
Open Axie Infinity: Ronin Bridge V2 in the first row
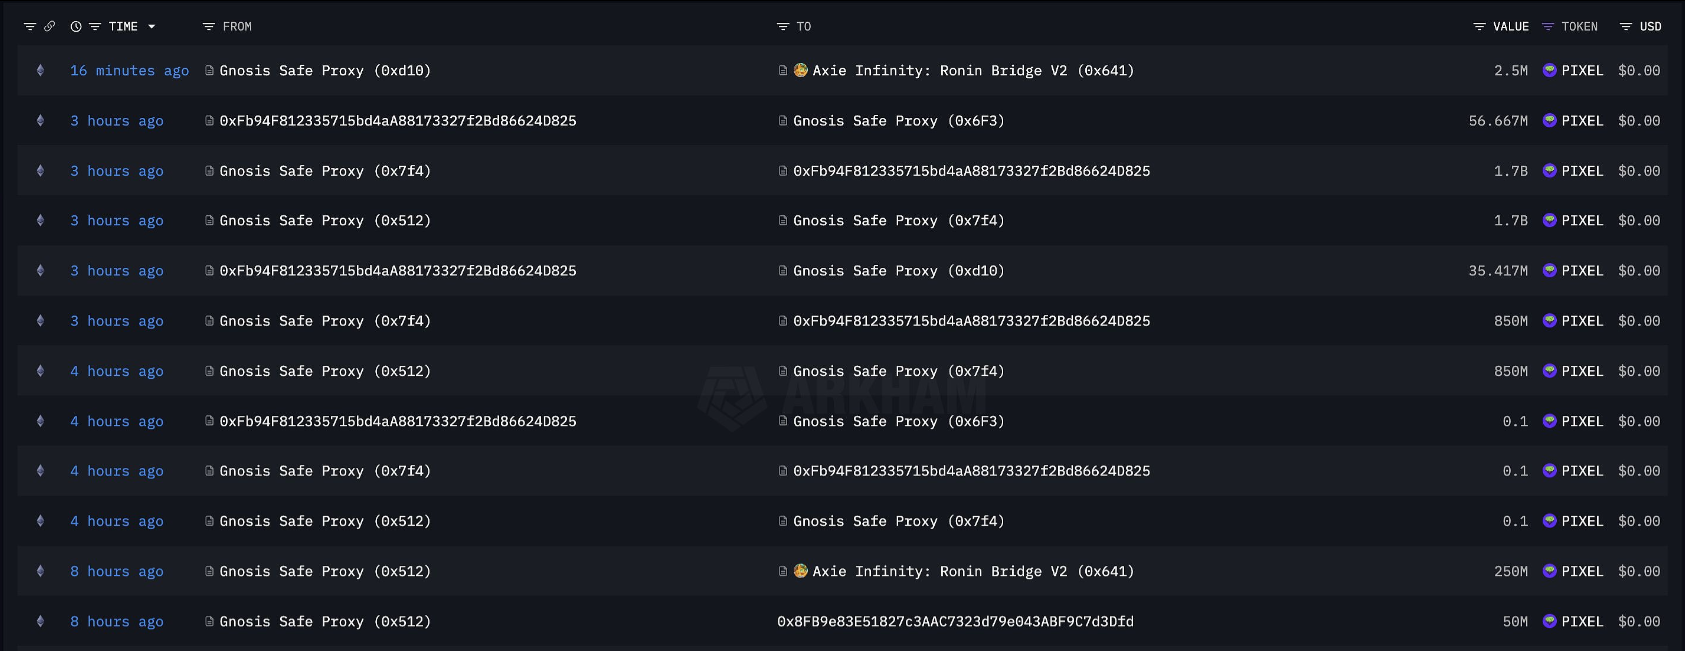972,71
